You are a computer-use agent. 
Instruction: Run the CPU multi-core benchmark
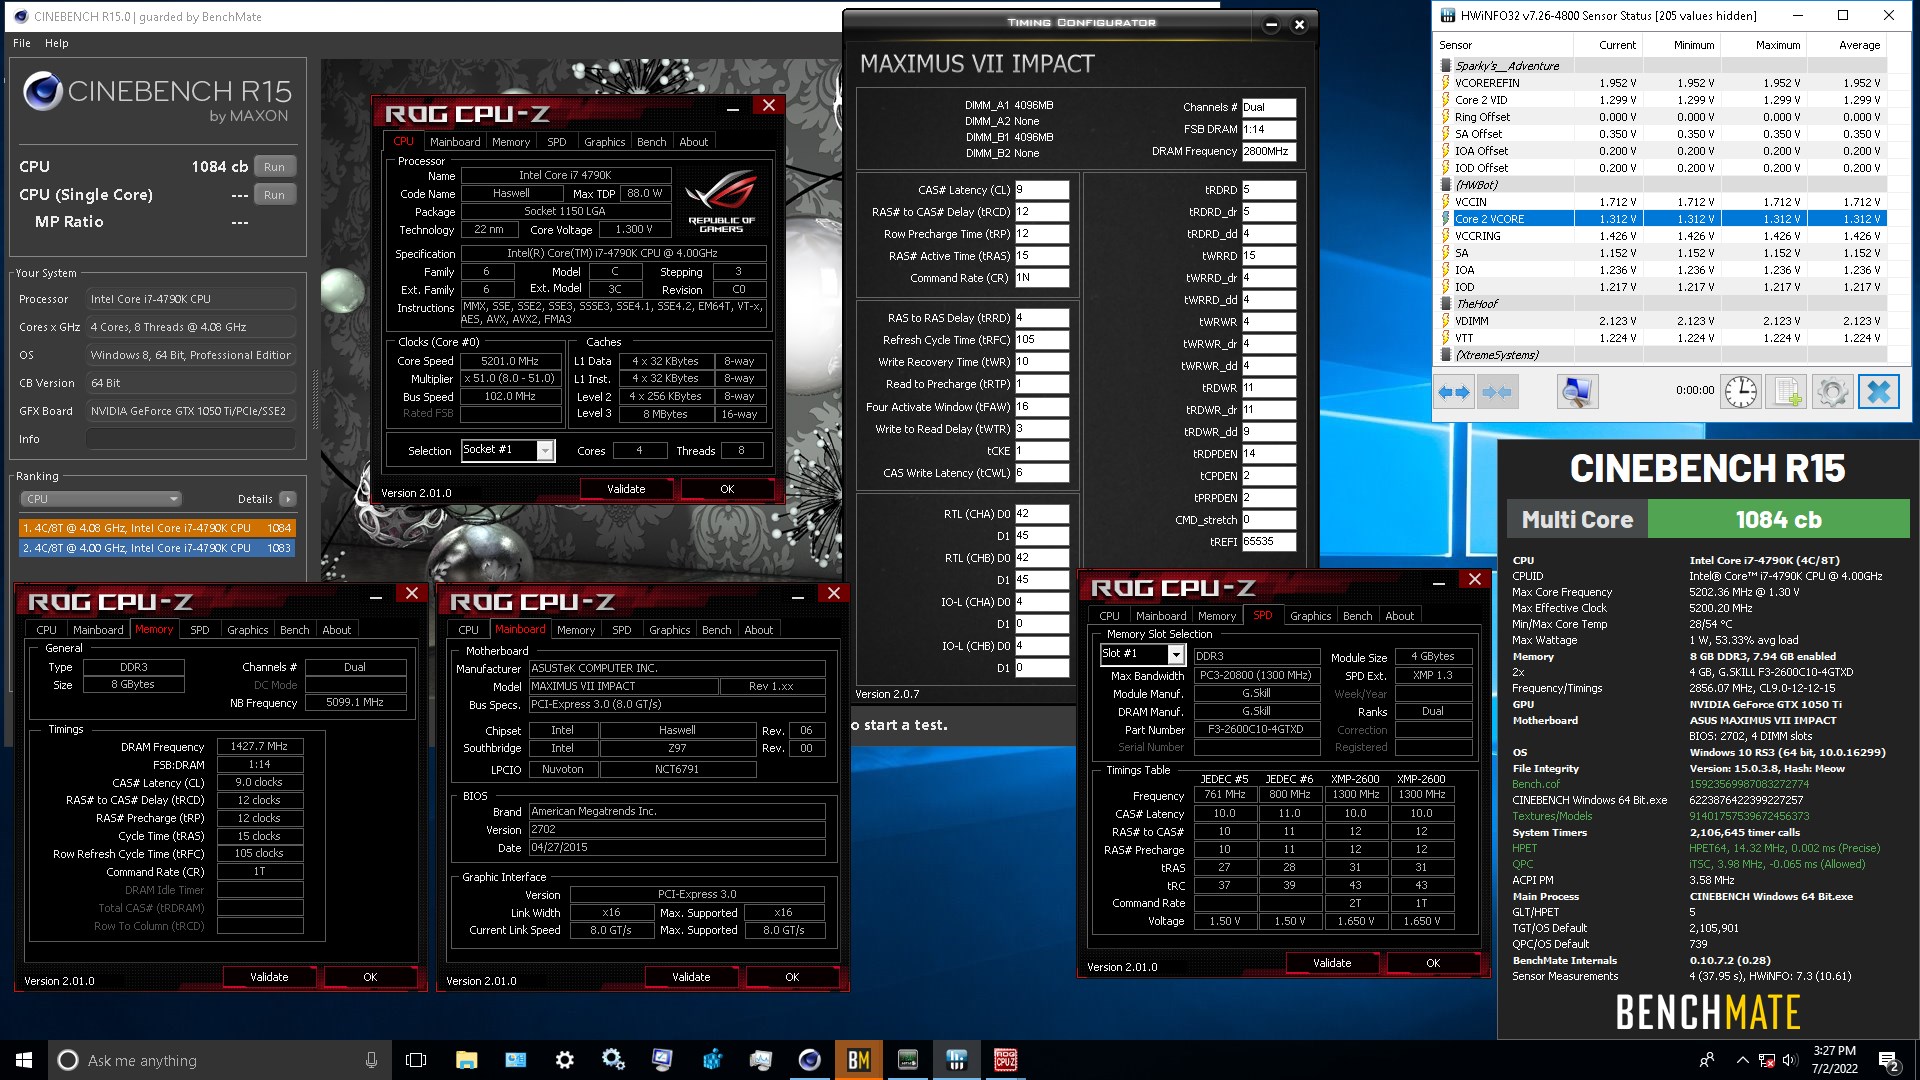tap(275, 167)
